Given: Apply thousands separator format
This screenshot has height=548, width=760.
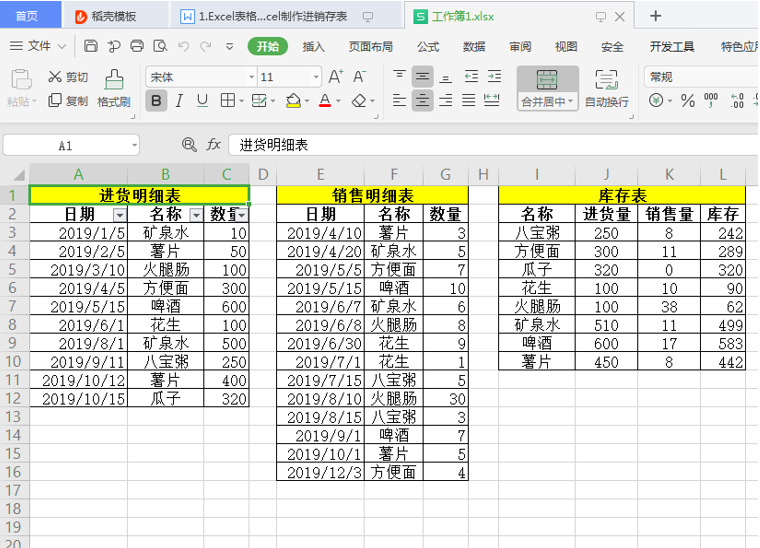Looking at the screenshot, I should coord(711,101).
